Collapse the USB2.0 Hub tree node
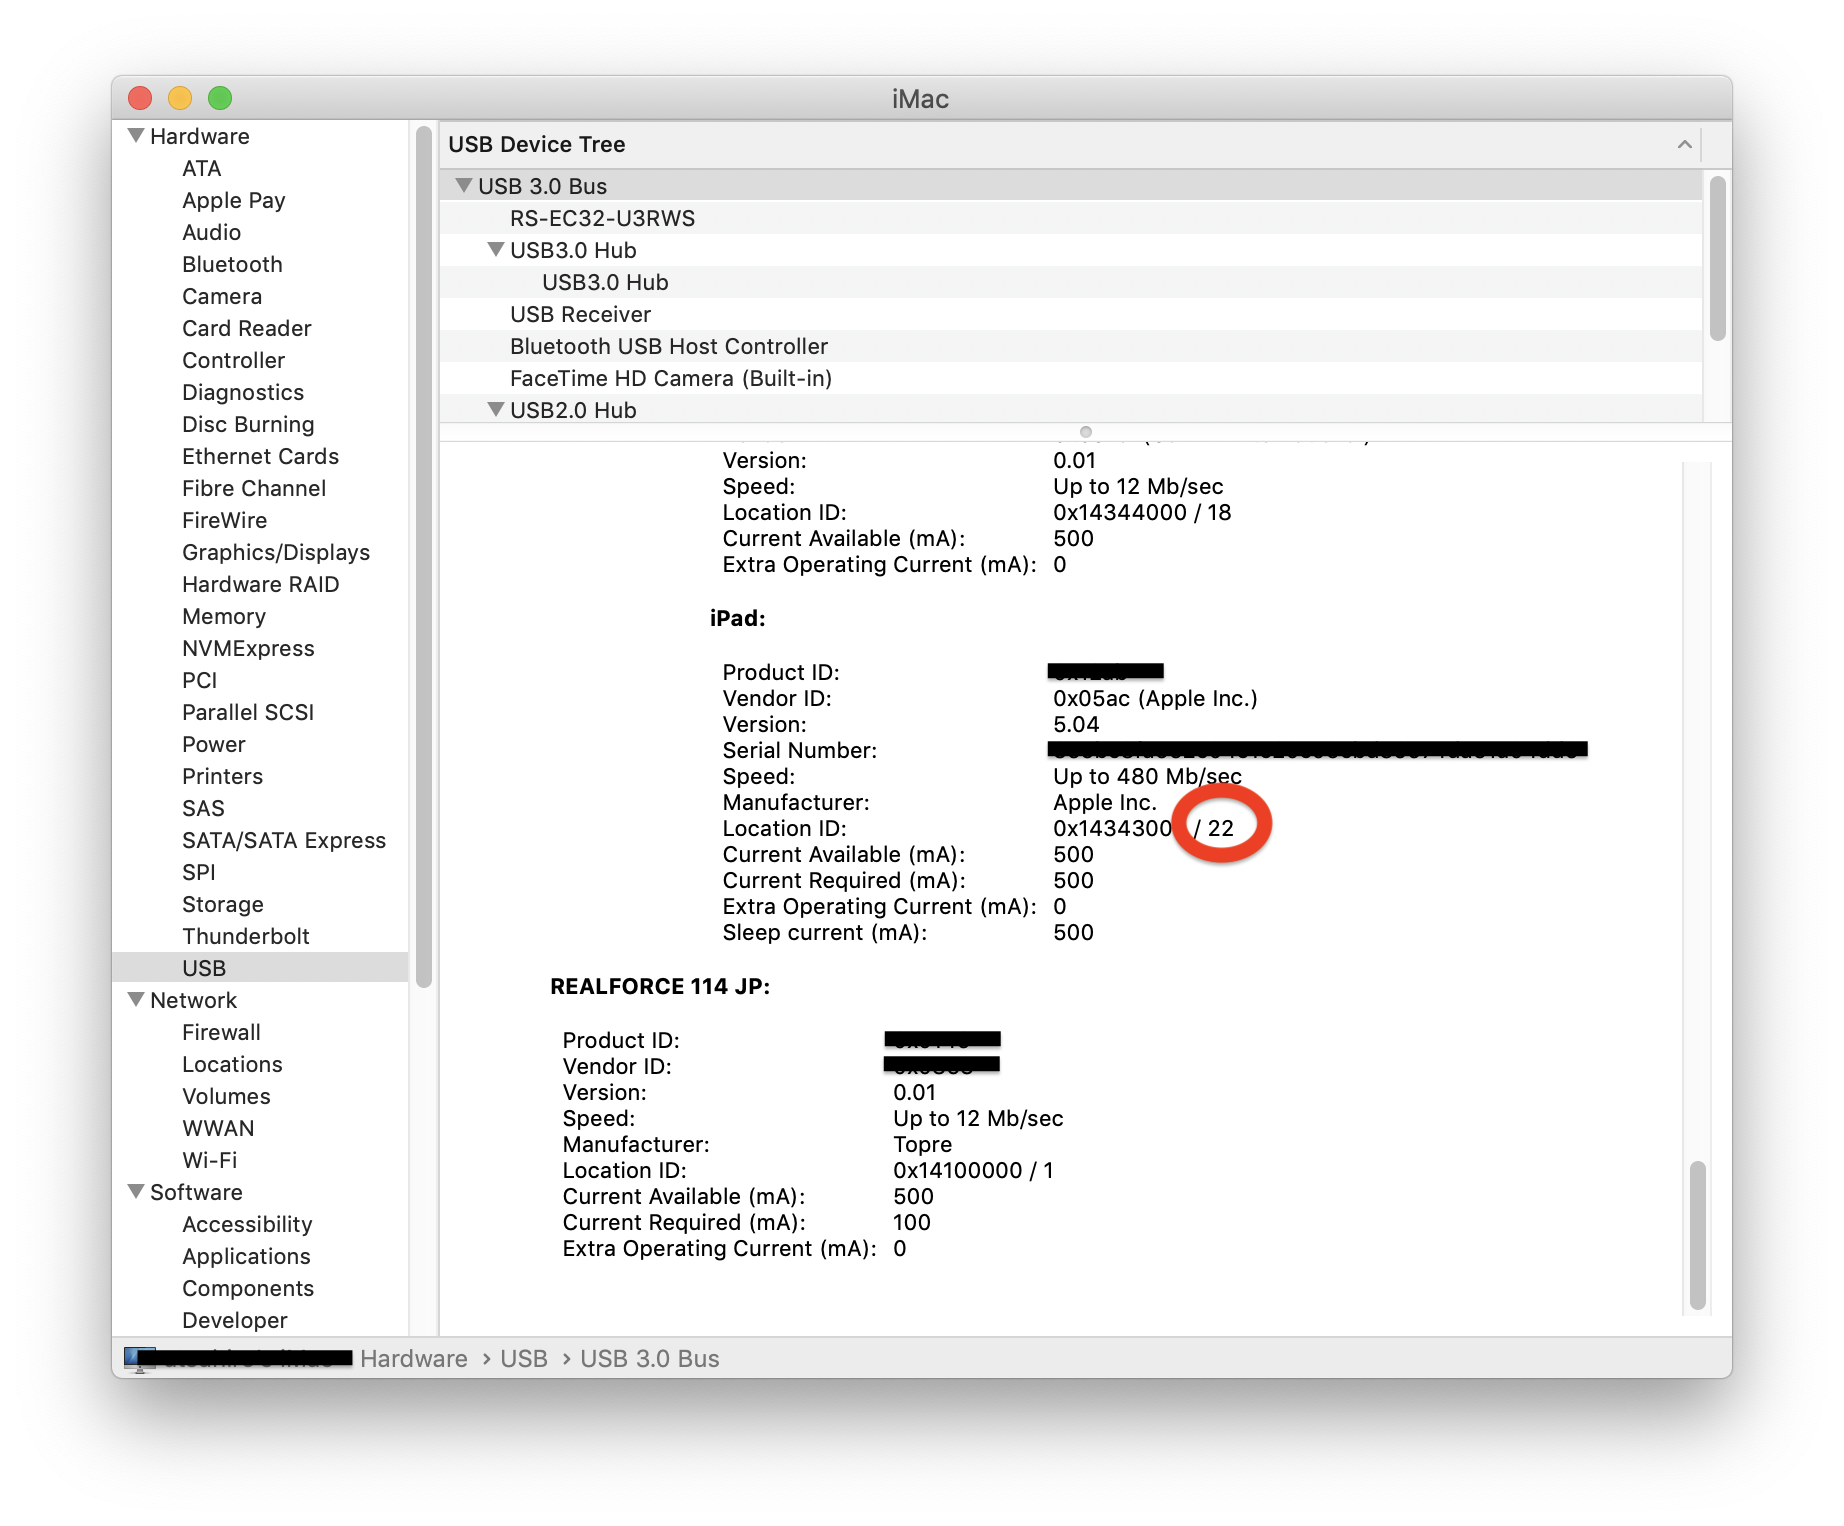Screen dimensions: 1844x1526 495,409
